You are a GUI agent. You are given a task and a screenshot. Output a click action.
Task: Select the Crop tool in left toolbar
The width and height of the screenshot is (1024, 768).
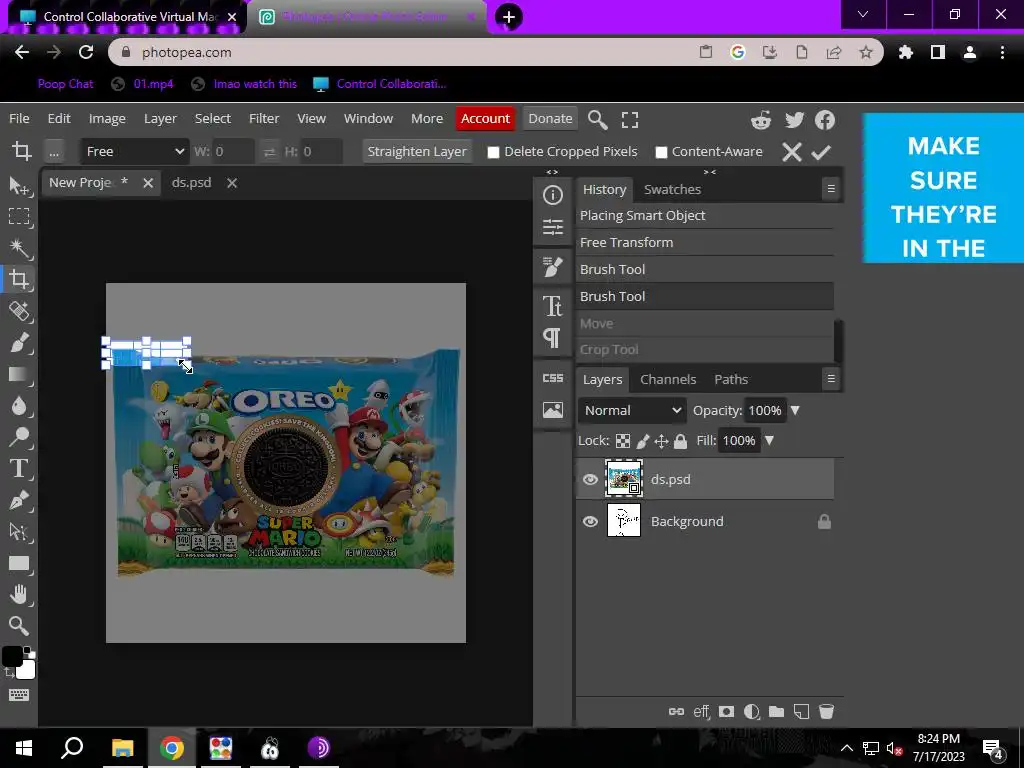click(19, 280)
